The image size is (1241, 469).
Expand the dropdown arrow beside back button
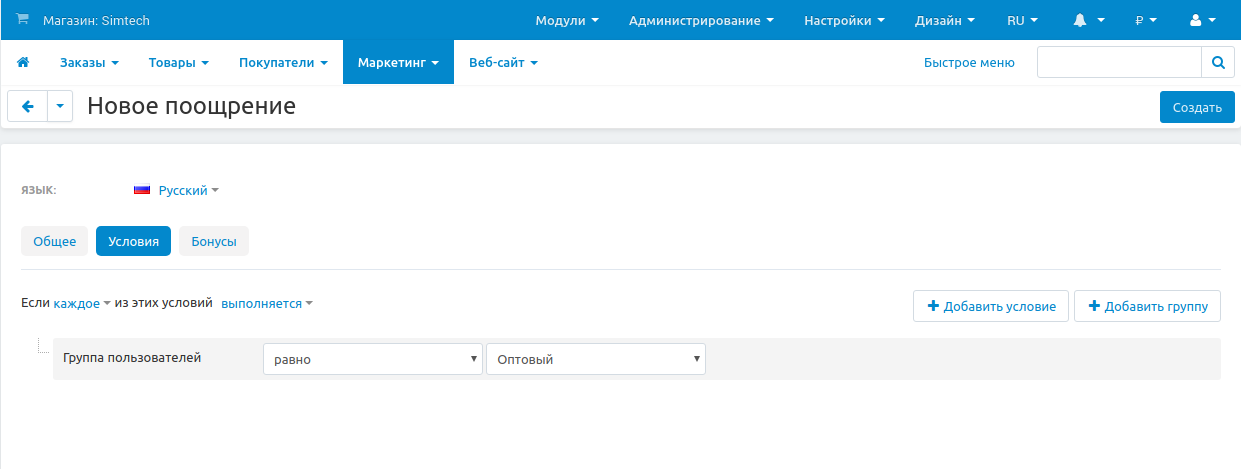(x=60, y=106)
